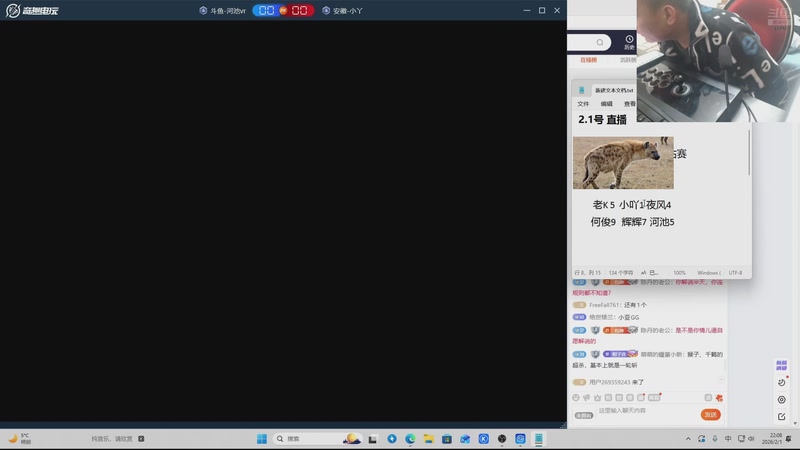
Task: Open the 历史 history clock icon
Action: tap(629, 40)
